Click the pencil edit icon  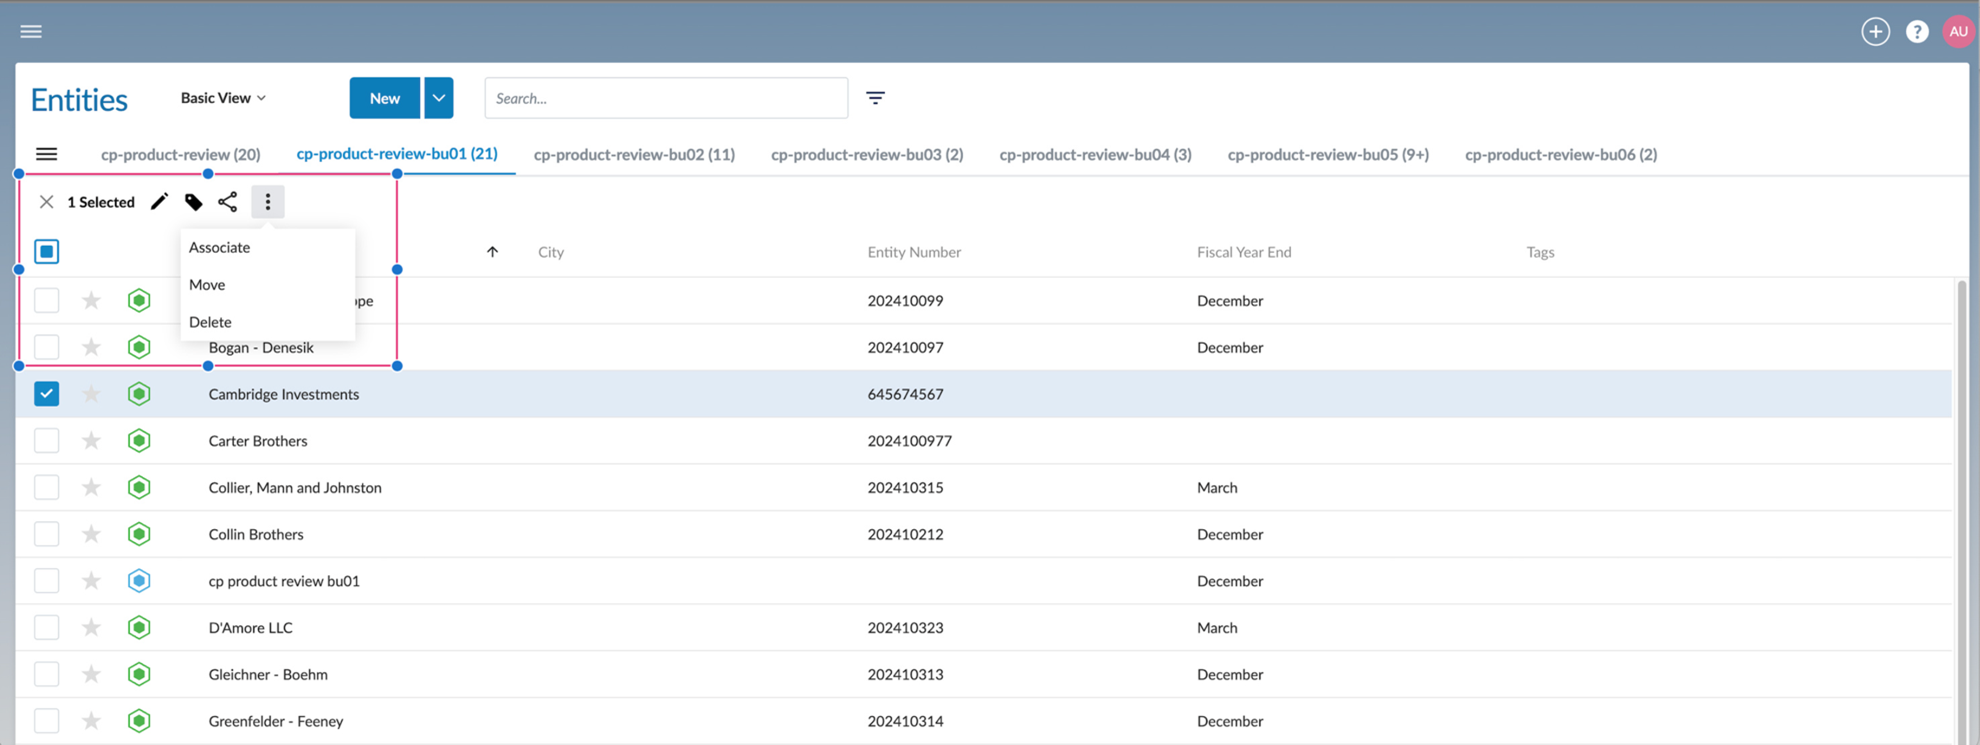pyautogui.click(x=159, y=202)
